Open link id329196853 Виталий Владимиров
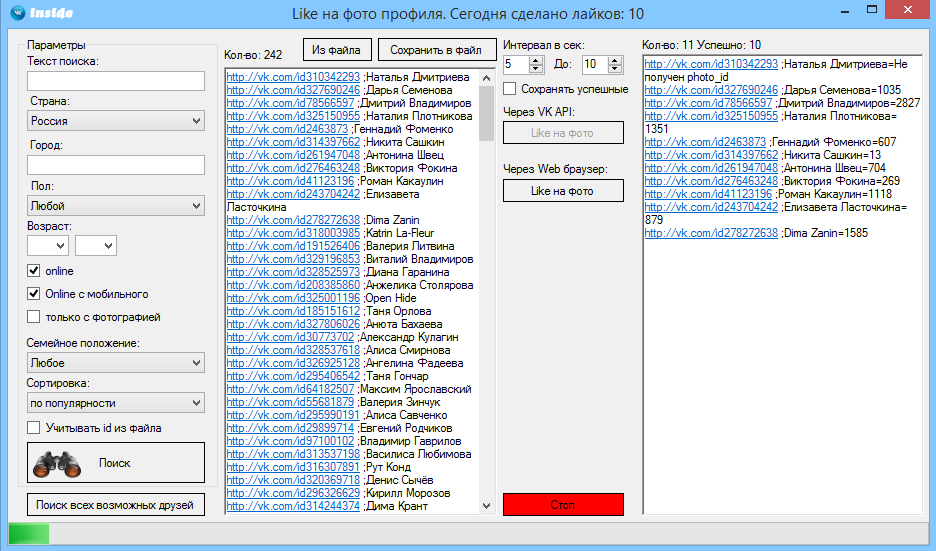 [293, 259]
